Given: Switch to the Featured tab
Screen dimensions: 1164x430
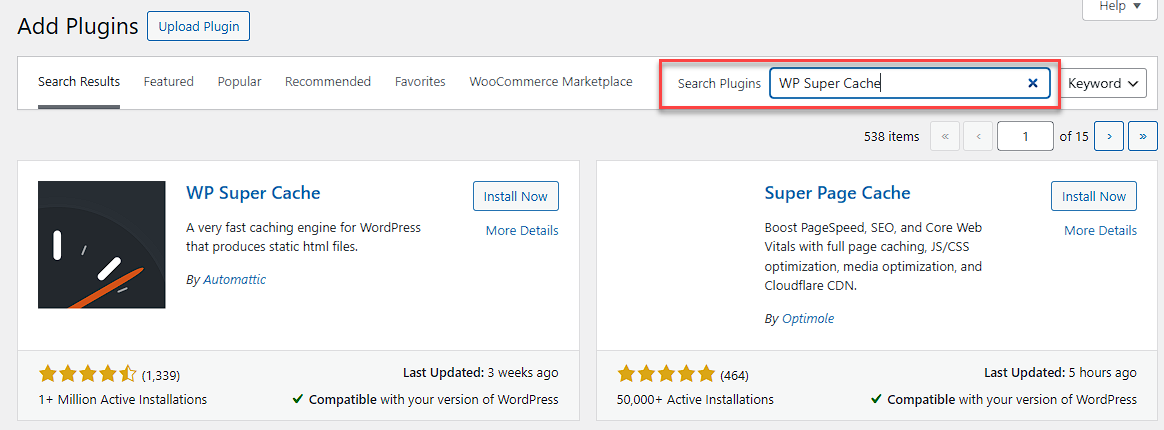Looking at the screenshot, I should coord(168,82).
